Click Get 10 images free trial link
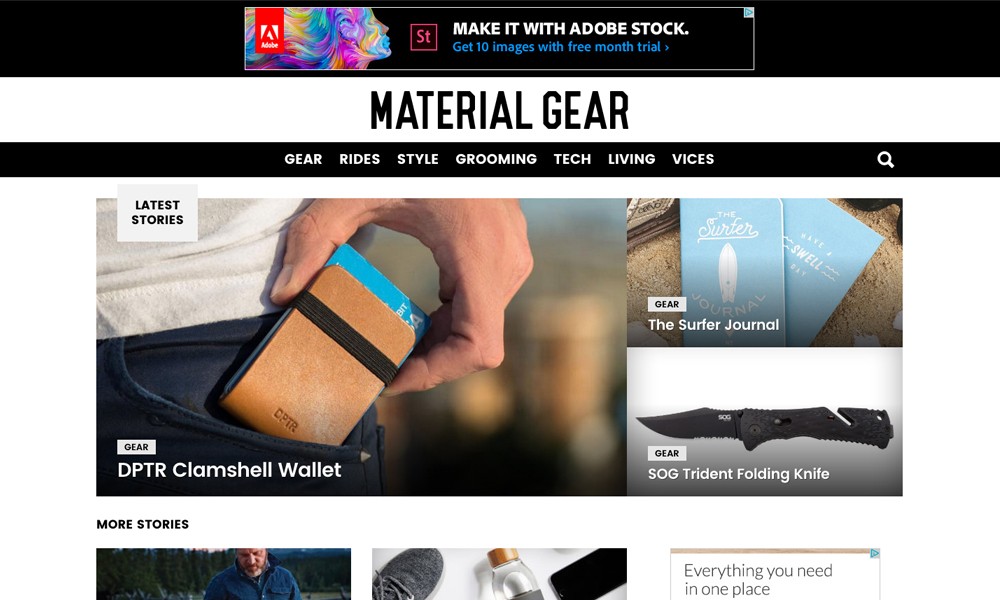The height and width of the screenshot is (600, 1000). pyautogui.click(x=561, y=47)
